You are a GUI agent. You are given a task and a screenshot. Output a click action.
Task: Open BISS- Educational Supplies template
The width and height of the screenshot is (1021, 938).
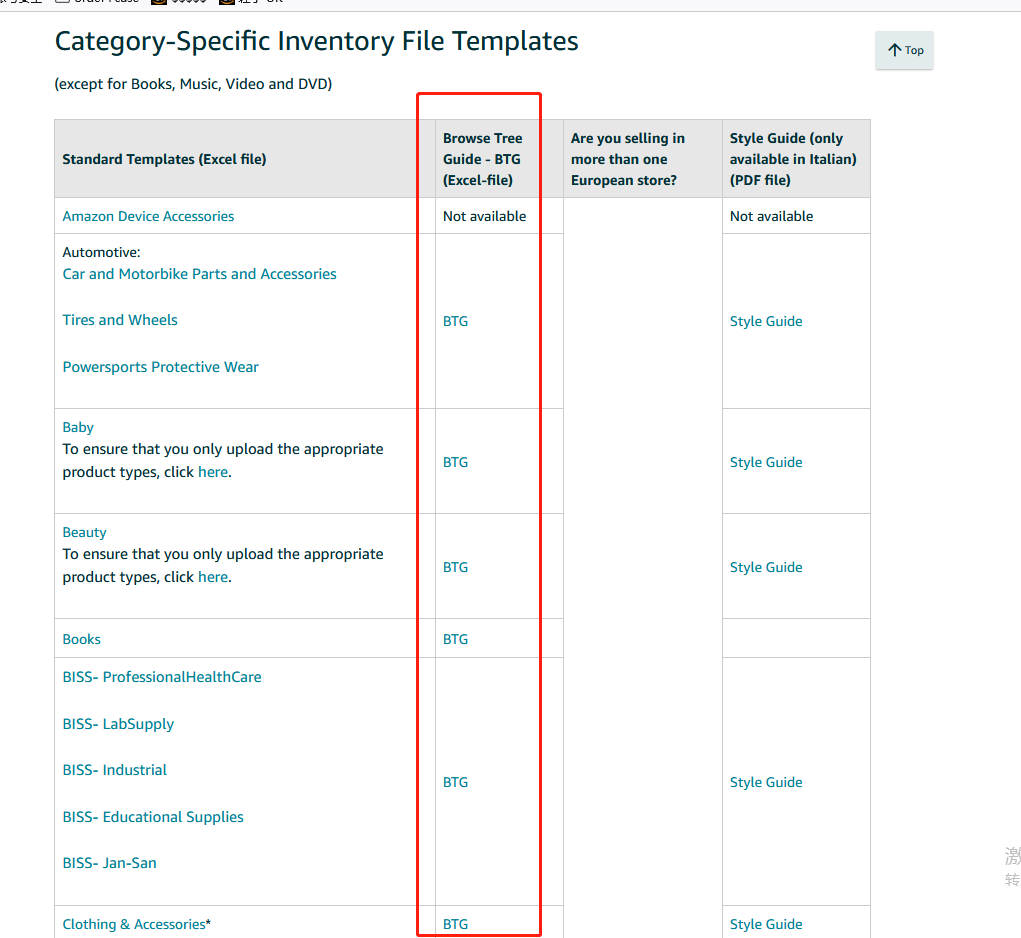pos(153,817)
